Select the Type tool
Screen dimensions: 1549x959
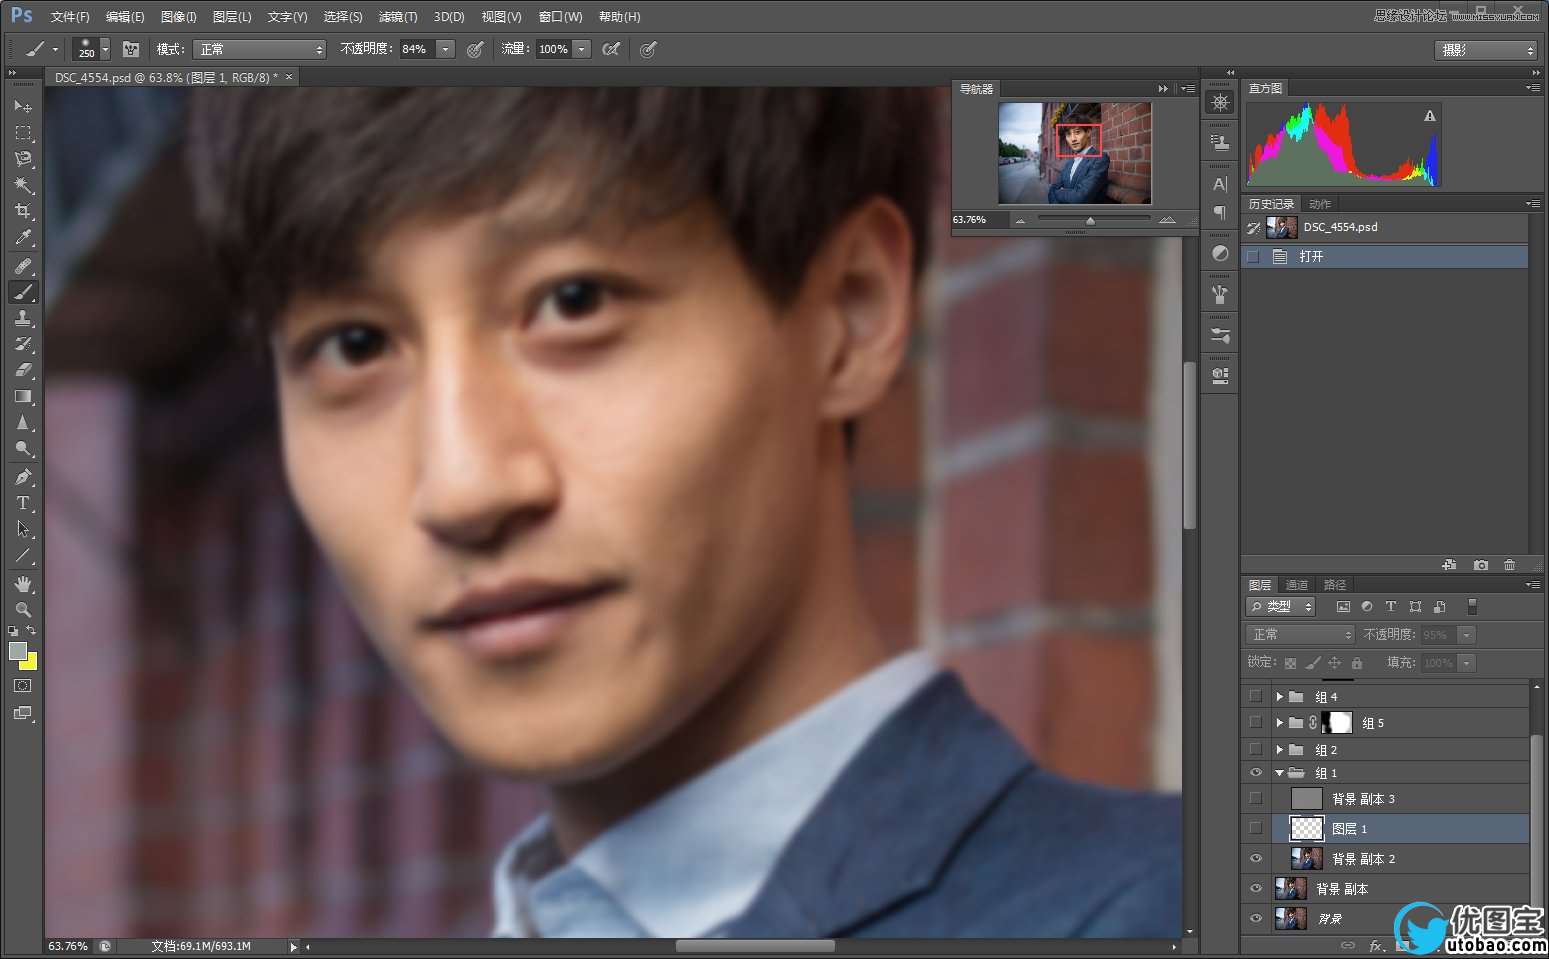pyautogui.click(x=23, y=503)
